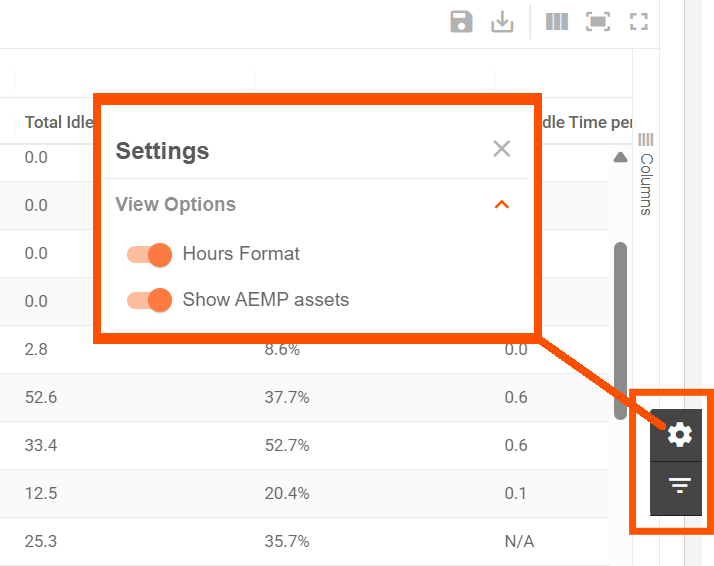Viewport: 714px width, 566px height.
Task: Open settings with the gear icon
Action: coord(679,434)
